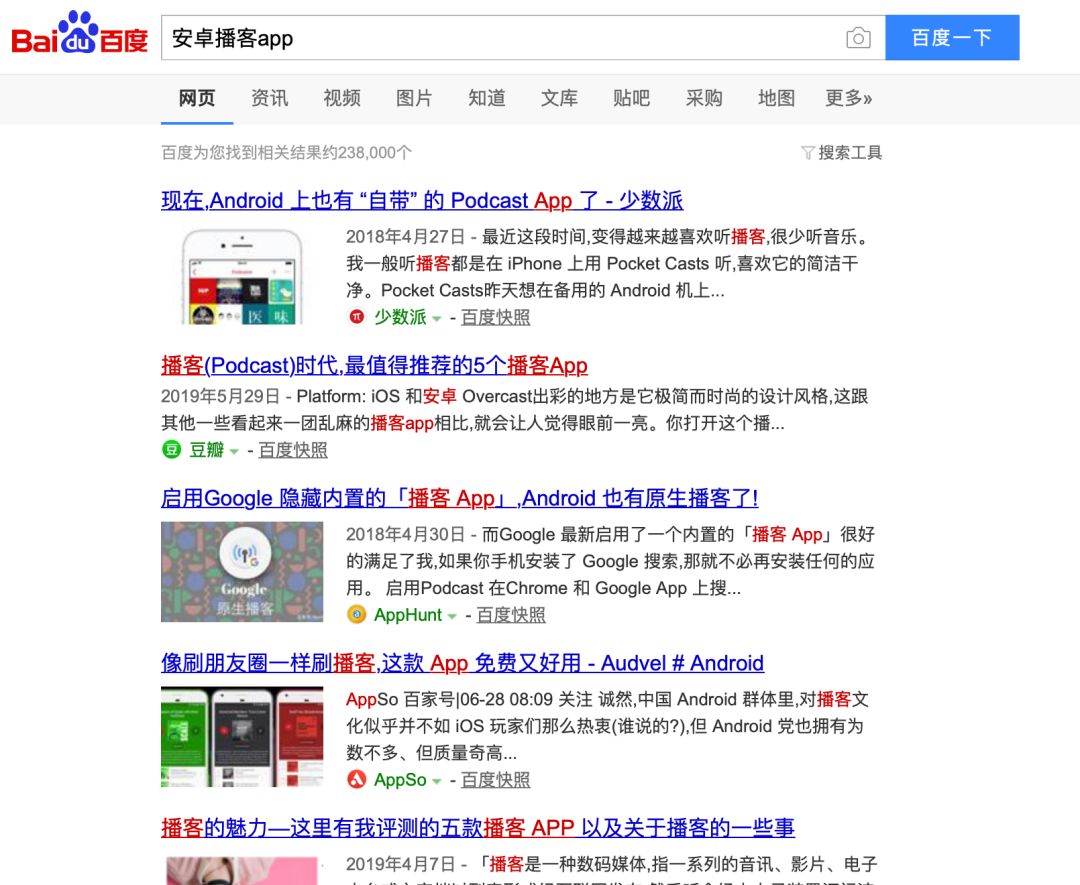Switch to the 图片 tab
This screenshot has width=1080, height=885.
coord(414,98)
